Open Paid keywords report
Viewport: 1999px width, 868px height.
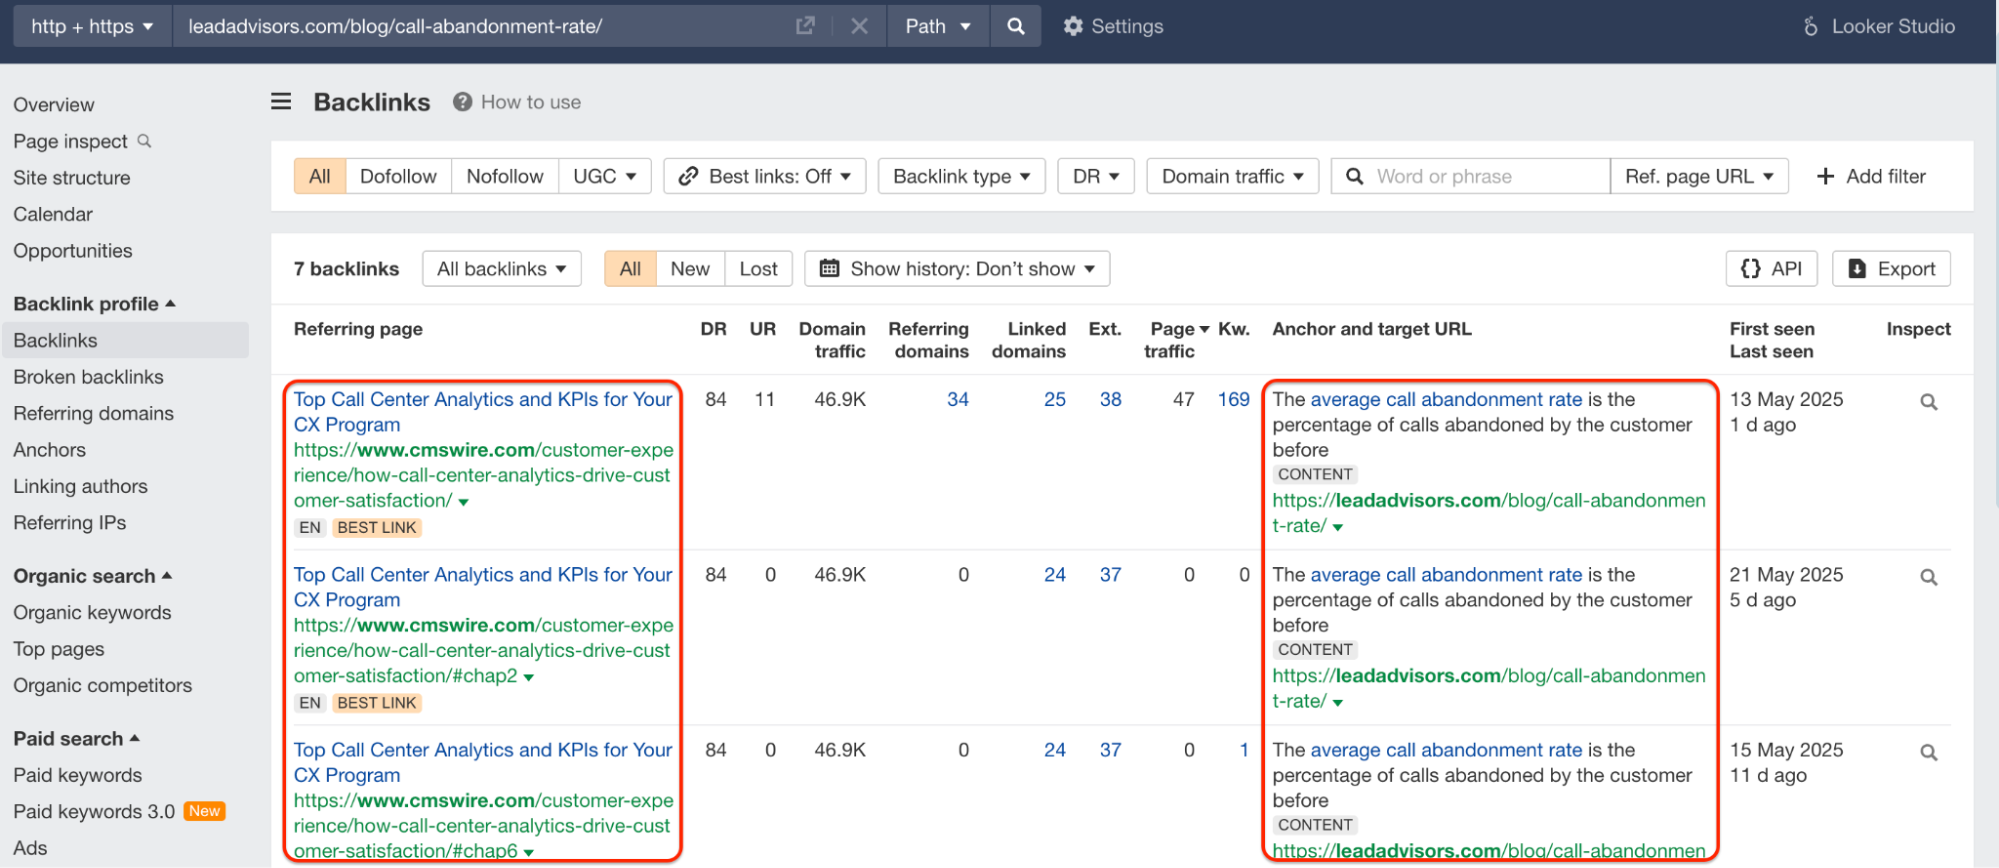coord(78,776)
